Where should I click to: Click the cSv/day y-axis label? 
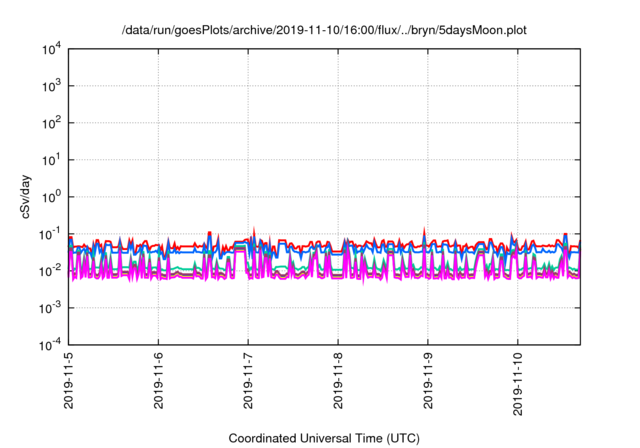click(26, 197)
